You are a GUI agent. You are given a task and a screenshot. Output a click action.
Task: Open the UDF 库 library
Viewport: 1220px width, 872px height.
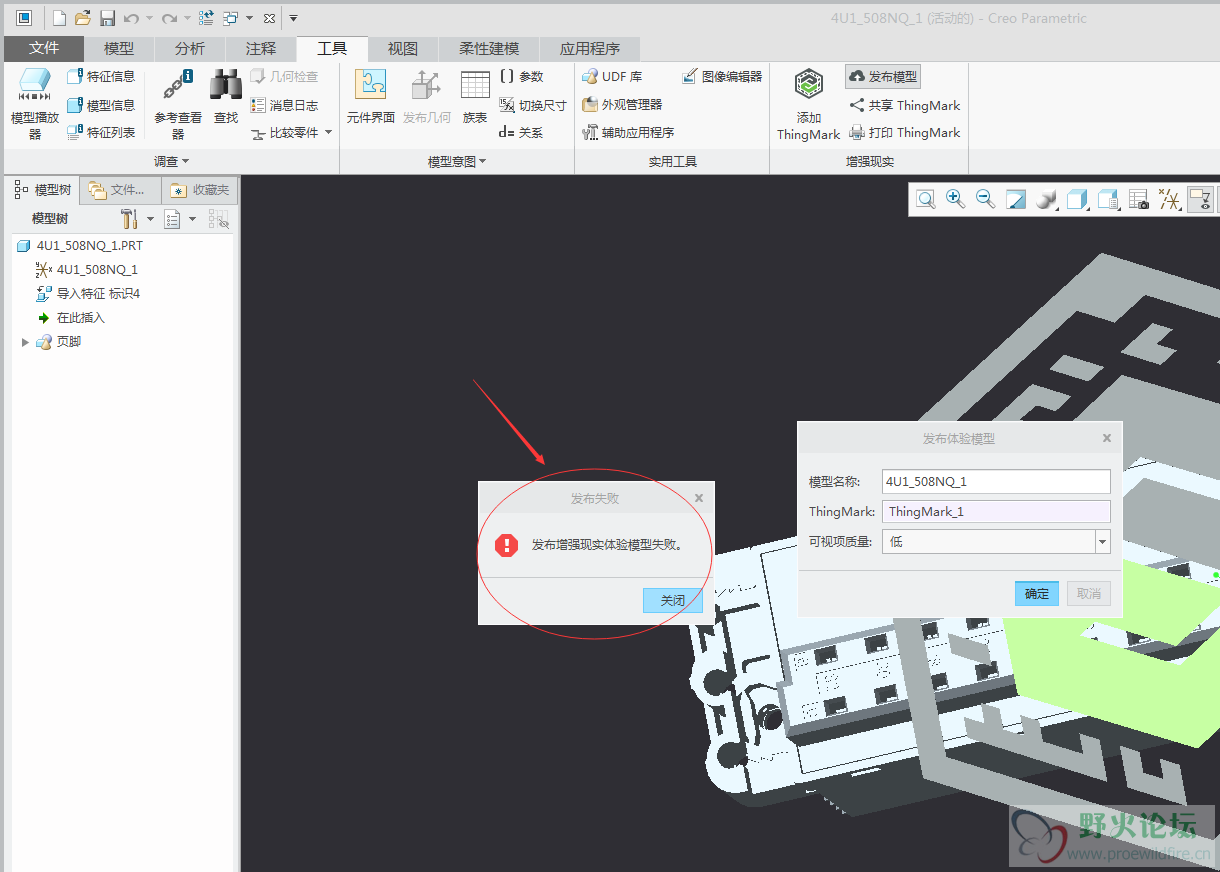[612, 77]
